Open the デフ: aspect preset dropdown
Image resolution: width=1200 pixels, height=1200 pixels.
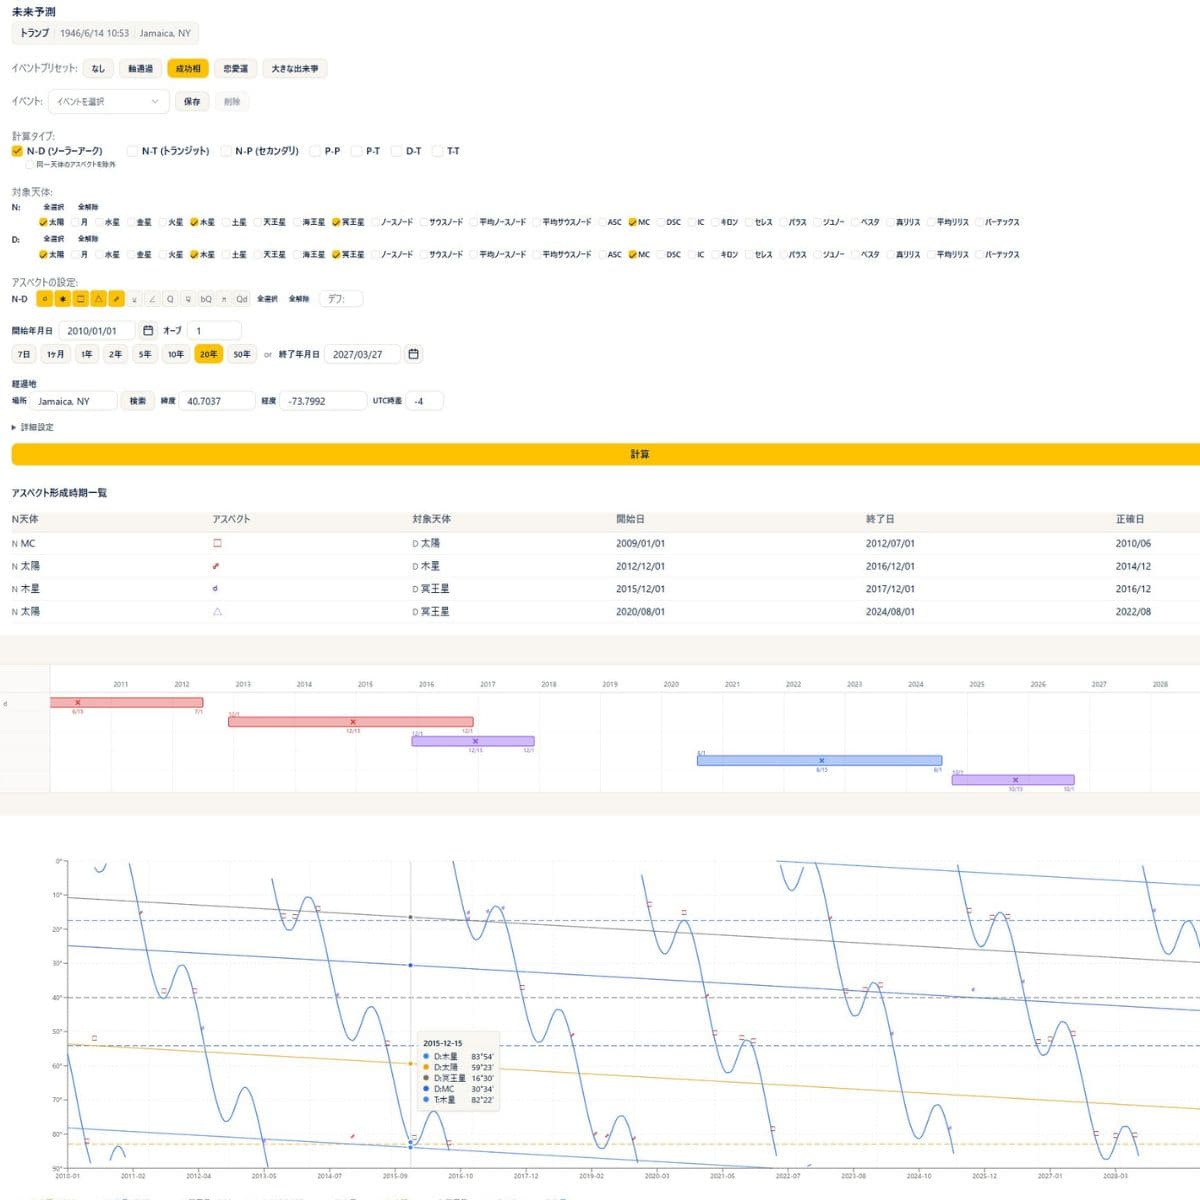pyautogui.click(x=340, y=299)
